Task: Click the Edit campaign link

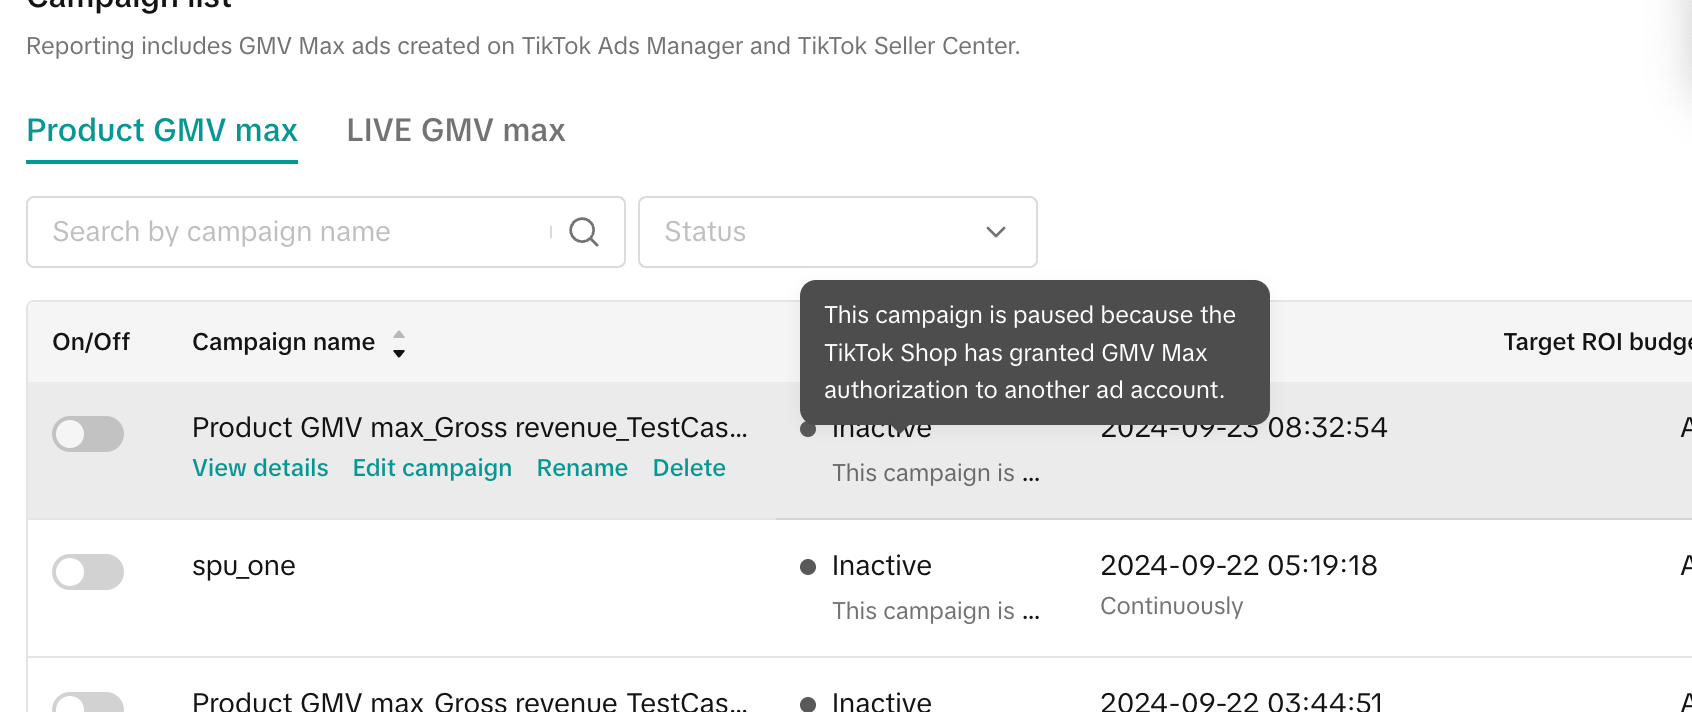Action: pyautogui.click(x=432, y=468)
